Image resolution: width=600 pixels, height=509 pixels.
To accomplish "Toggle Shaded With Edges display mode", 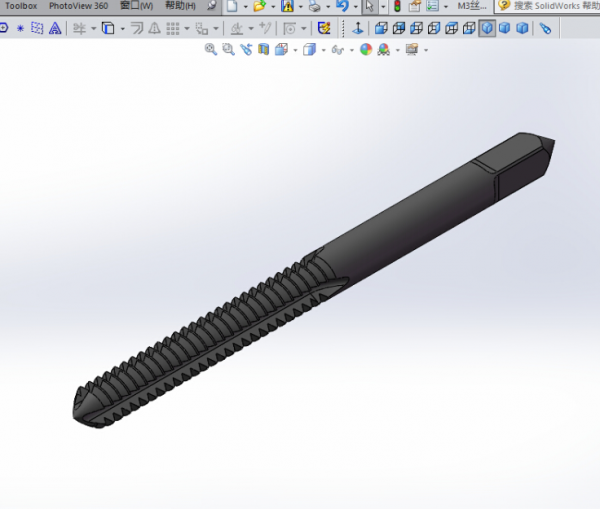I will [486, 28].
